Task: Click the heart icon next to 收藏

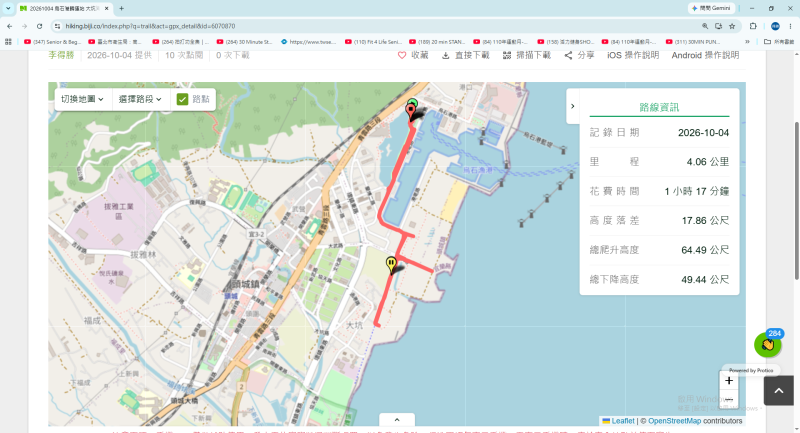Action: (402, 55)
